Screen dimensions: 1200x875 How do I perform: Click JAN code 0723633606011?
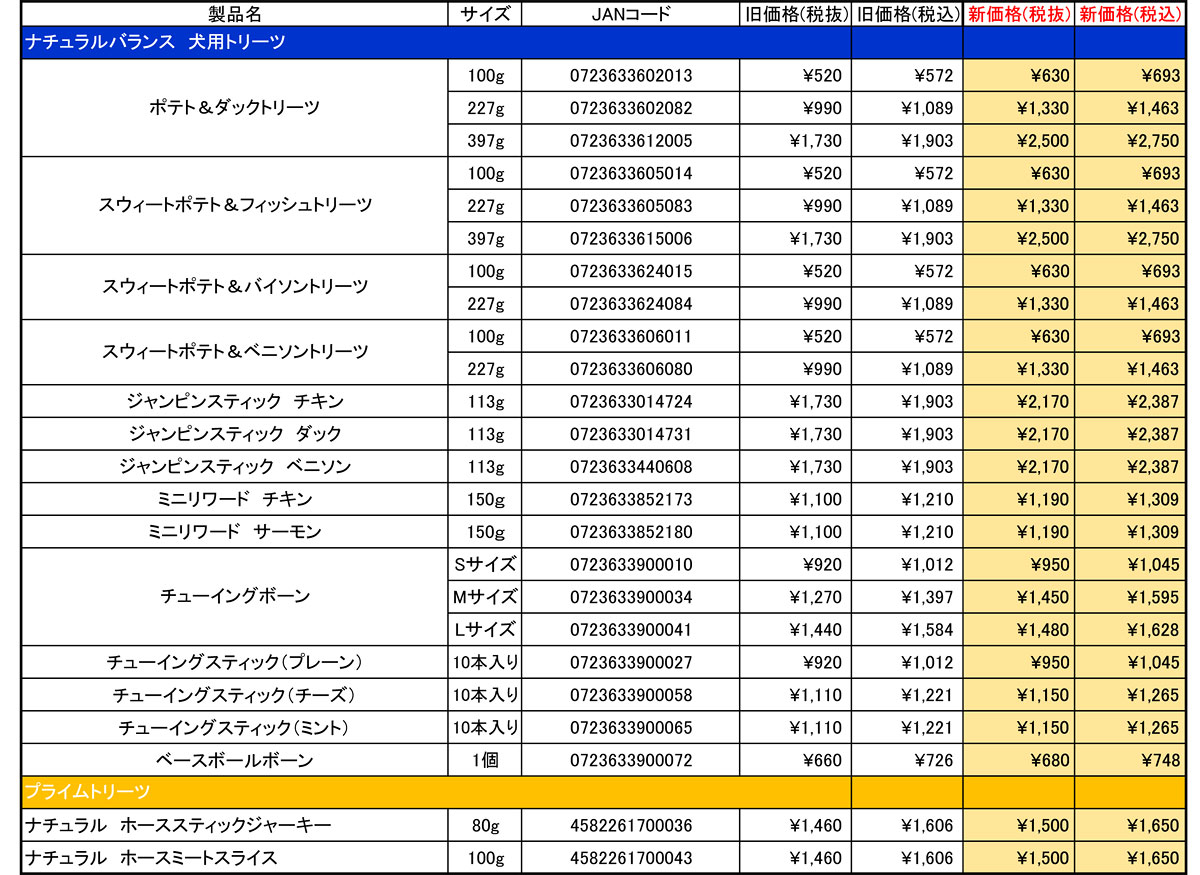pyautogui.click(x=631, y=336)
